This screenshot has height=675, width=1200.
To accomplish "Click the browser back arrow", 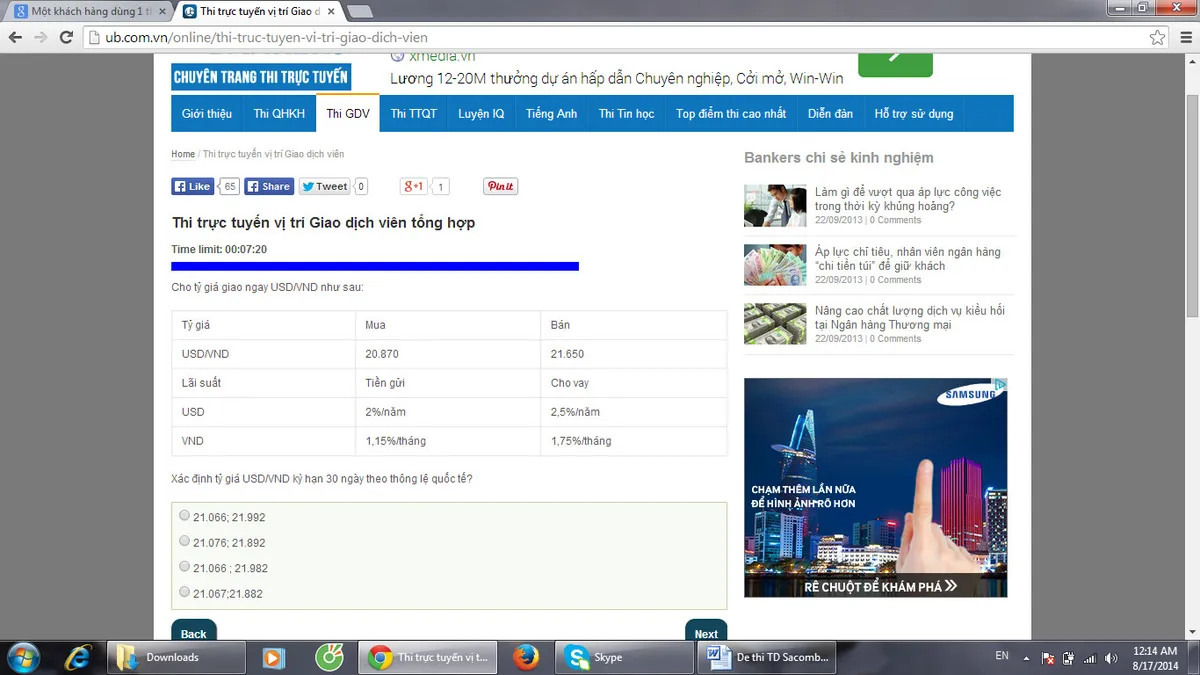I will 15,37.
